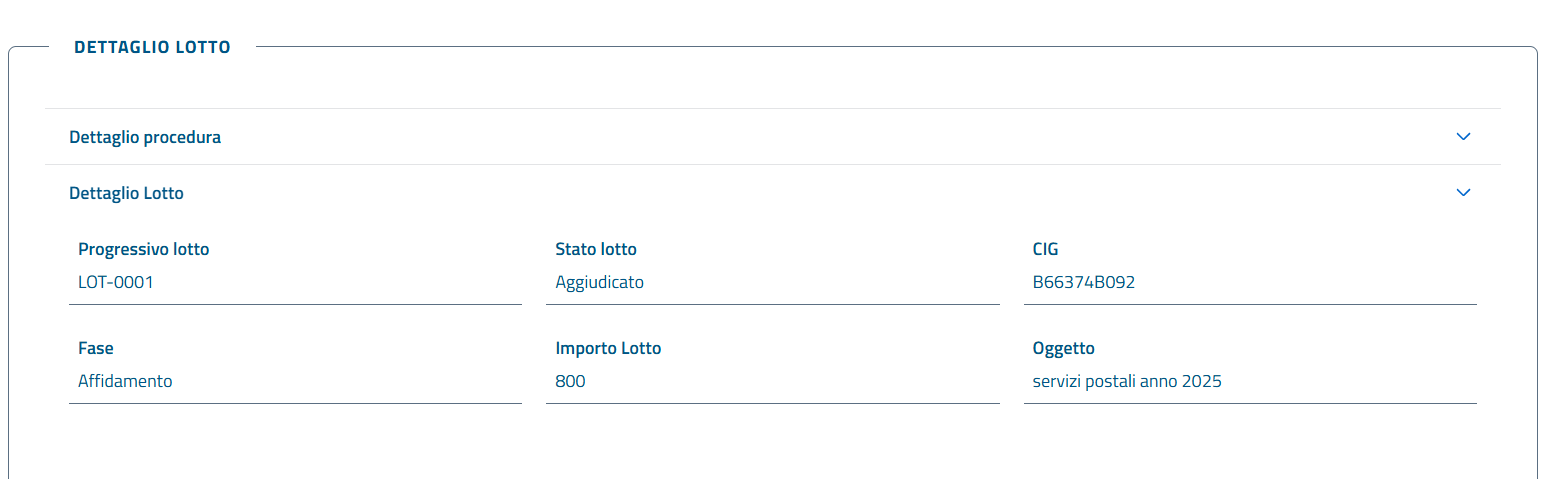Select the Progressivo lotto field LOT-0001

point(295,283)
